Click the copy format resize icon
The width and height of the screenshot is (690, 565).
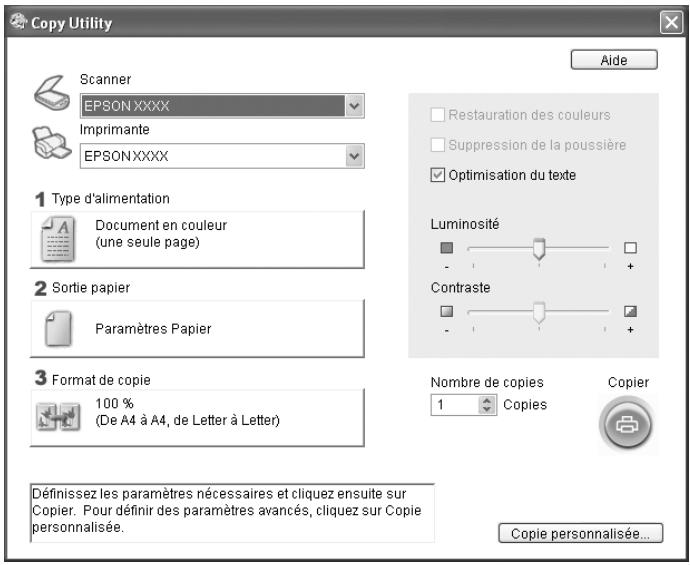coord(58,417)
